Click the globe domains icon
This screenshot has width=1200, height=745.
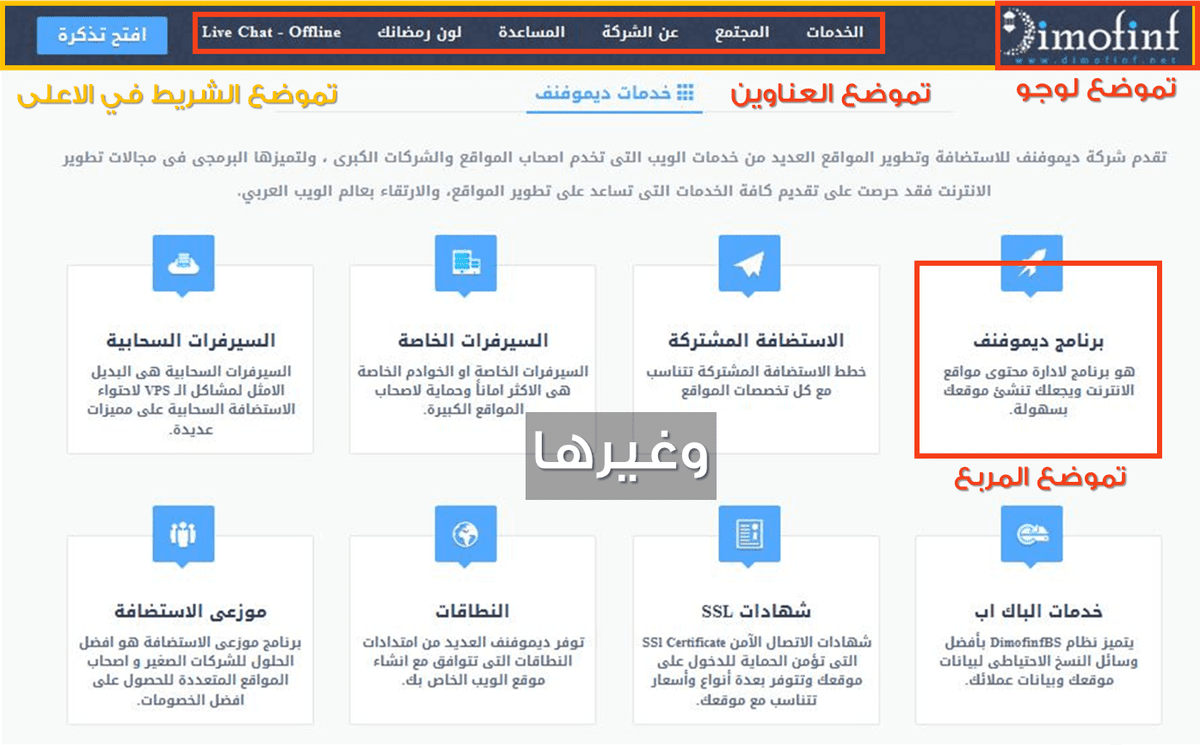tap(466, 535)
